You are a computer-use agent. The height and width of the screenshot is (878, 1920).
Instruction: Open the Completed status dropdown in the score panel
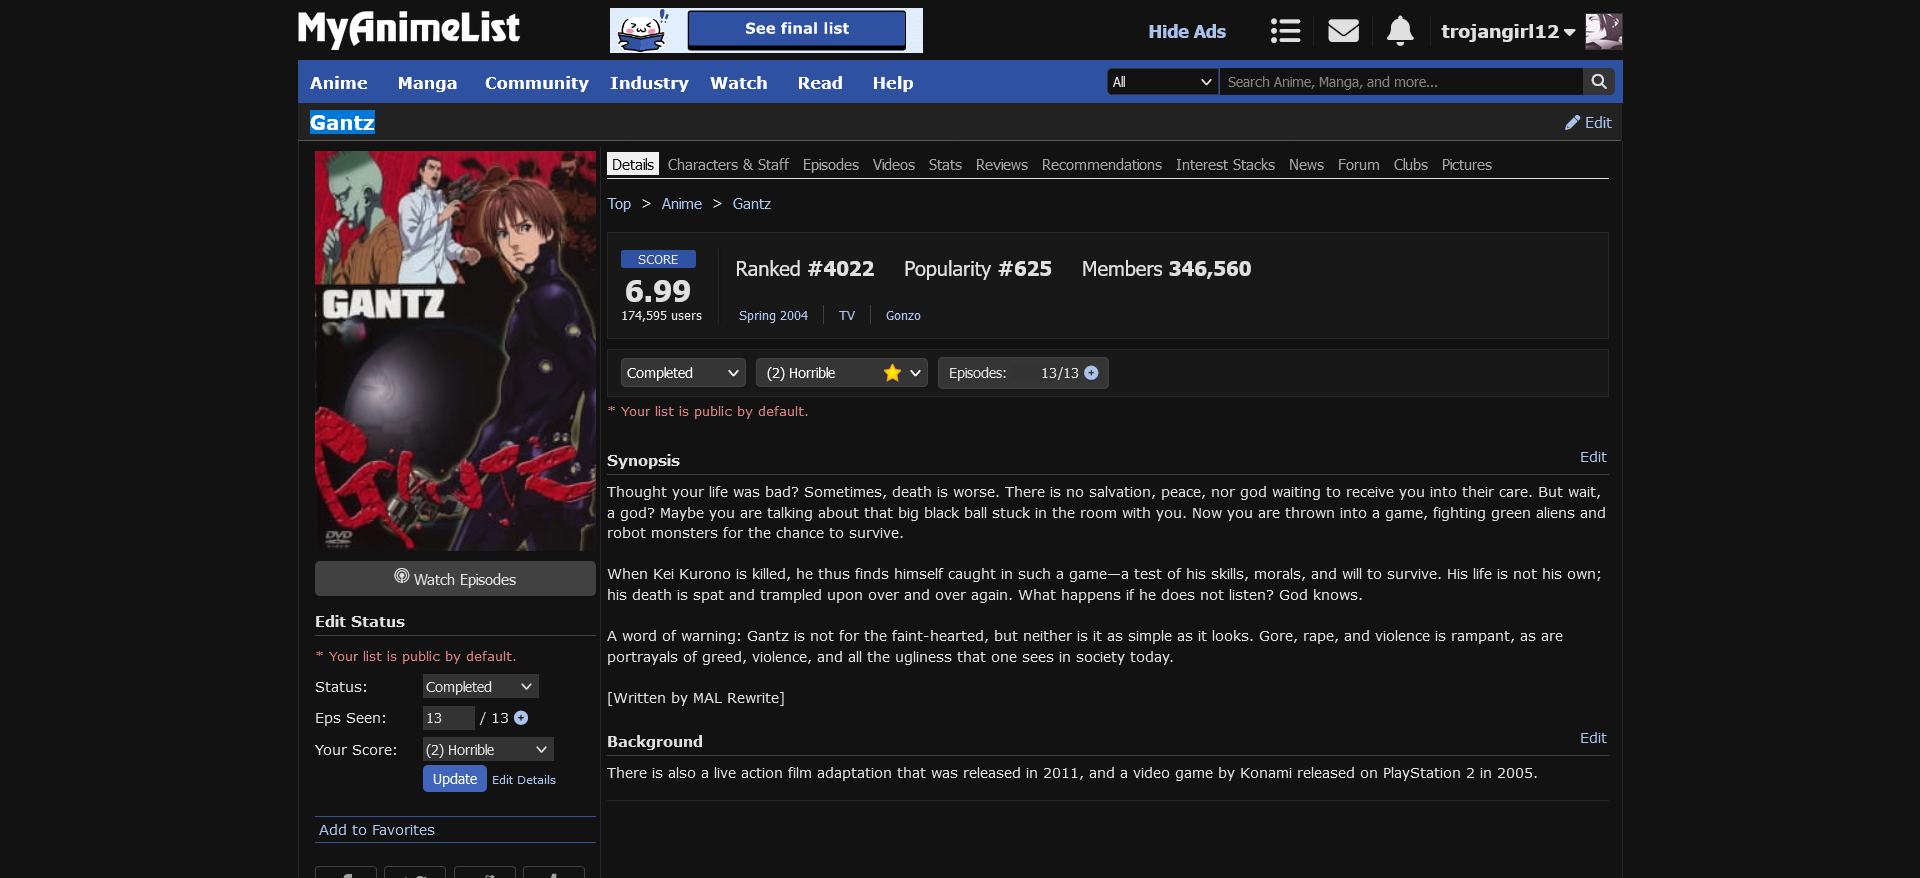(683, 373)
